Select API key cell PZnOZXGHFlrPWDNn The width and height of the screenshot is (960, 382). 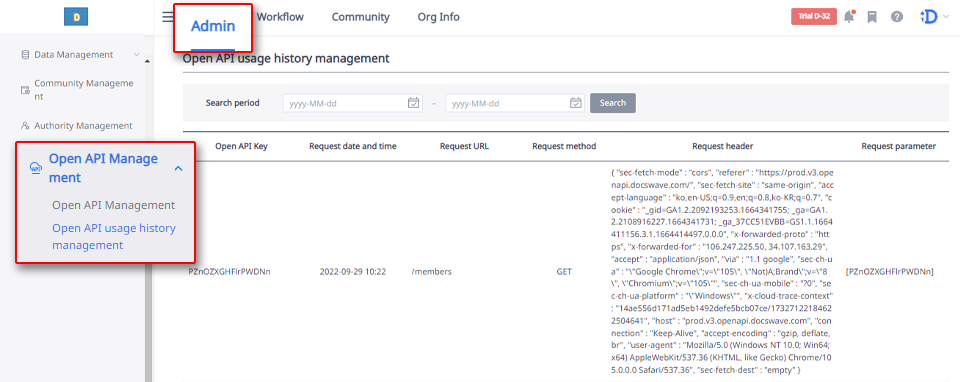pos(229,271)
